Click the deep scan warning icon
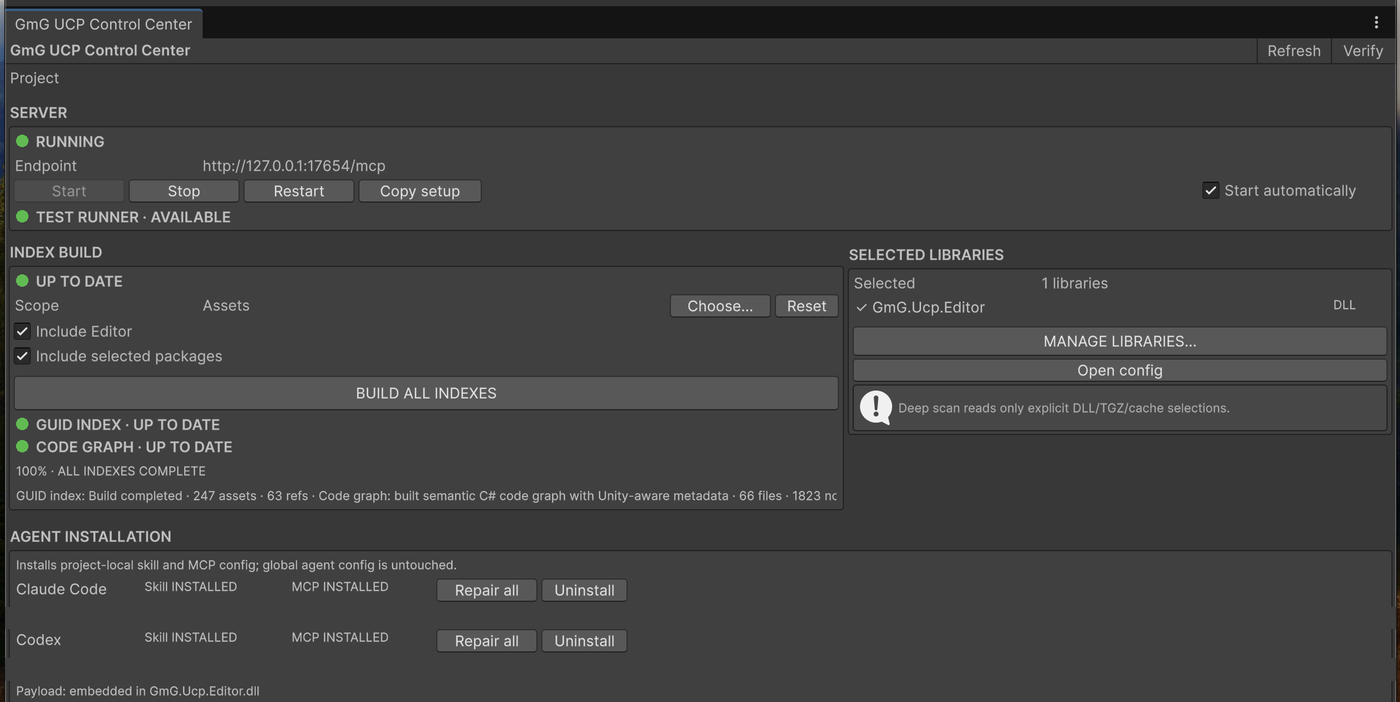Viewport: 1400px width, 702px height. [876, 407]
